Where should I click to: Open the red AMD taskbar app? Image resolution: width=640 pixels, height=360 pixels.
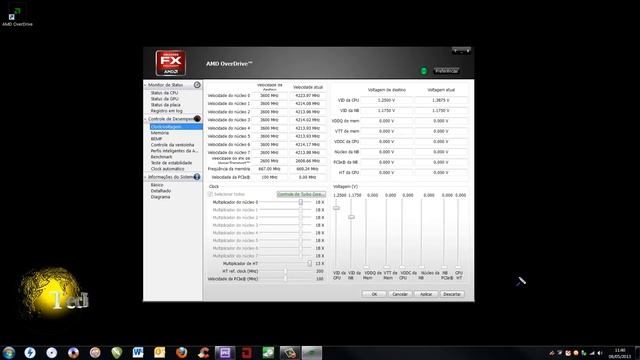(x=247, y=353)
